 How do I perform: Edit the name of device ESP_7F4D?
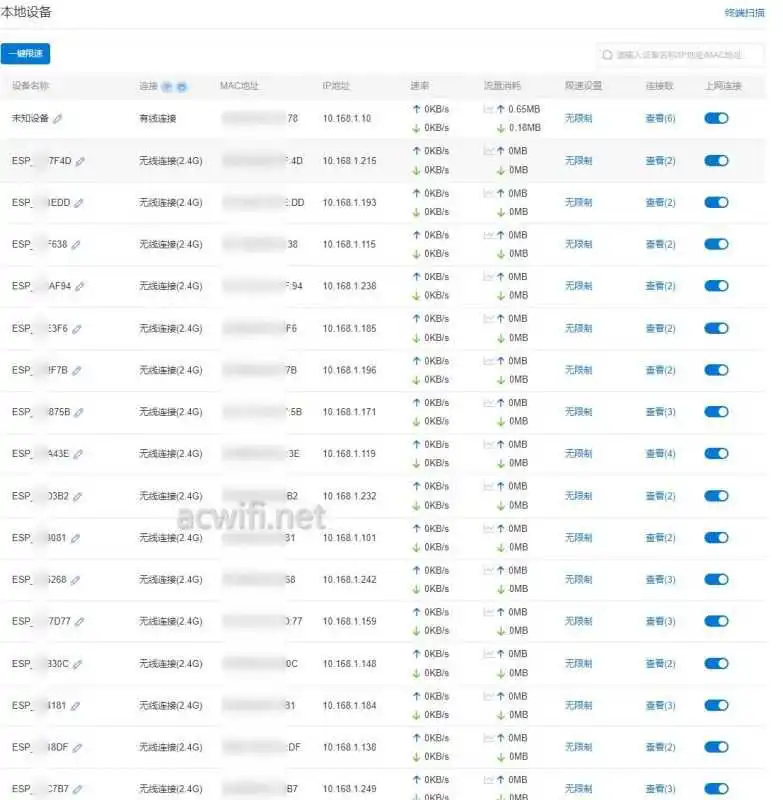81,161
